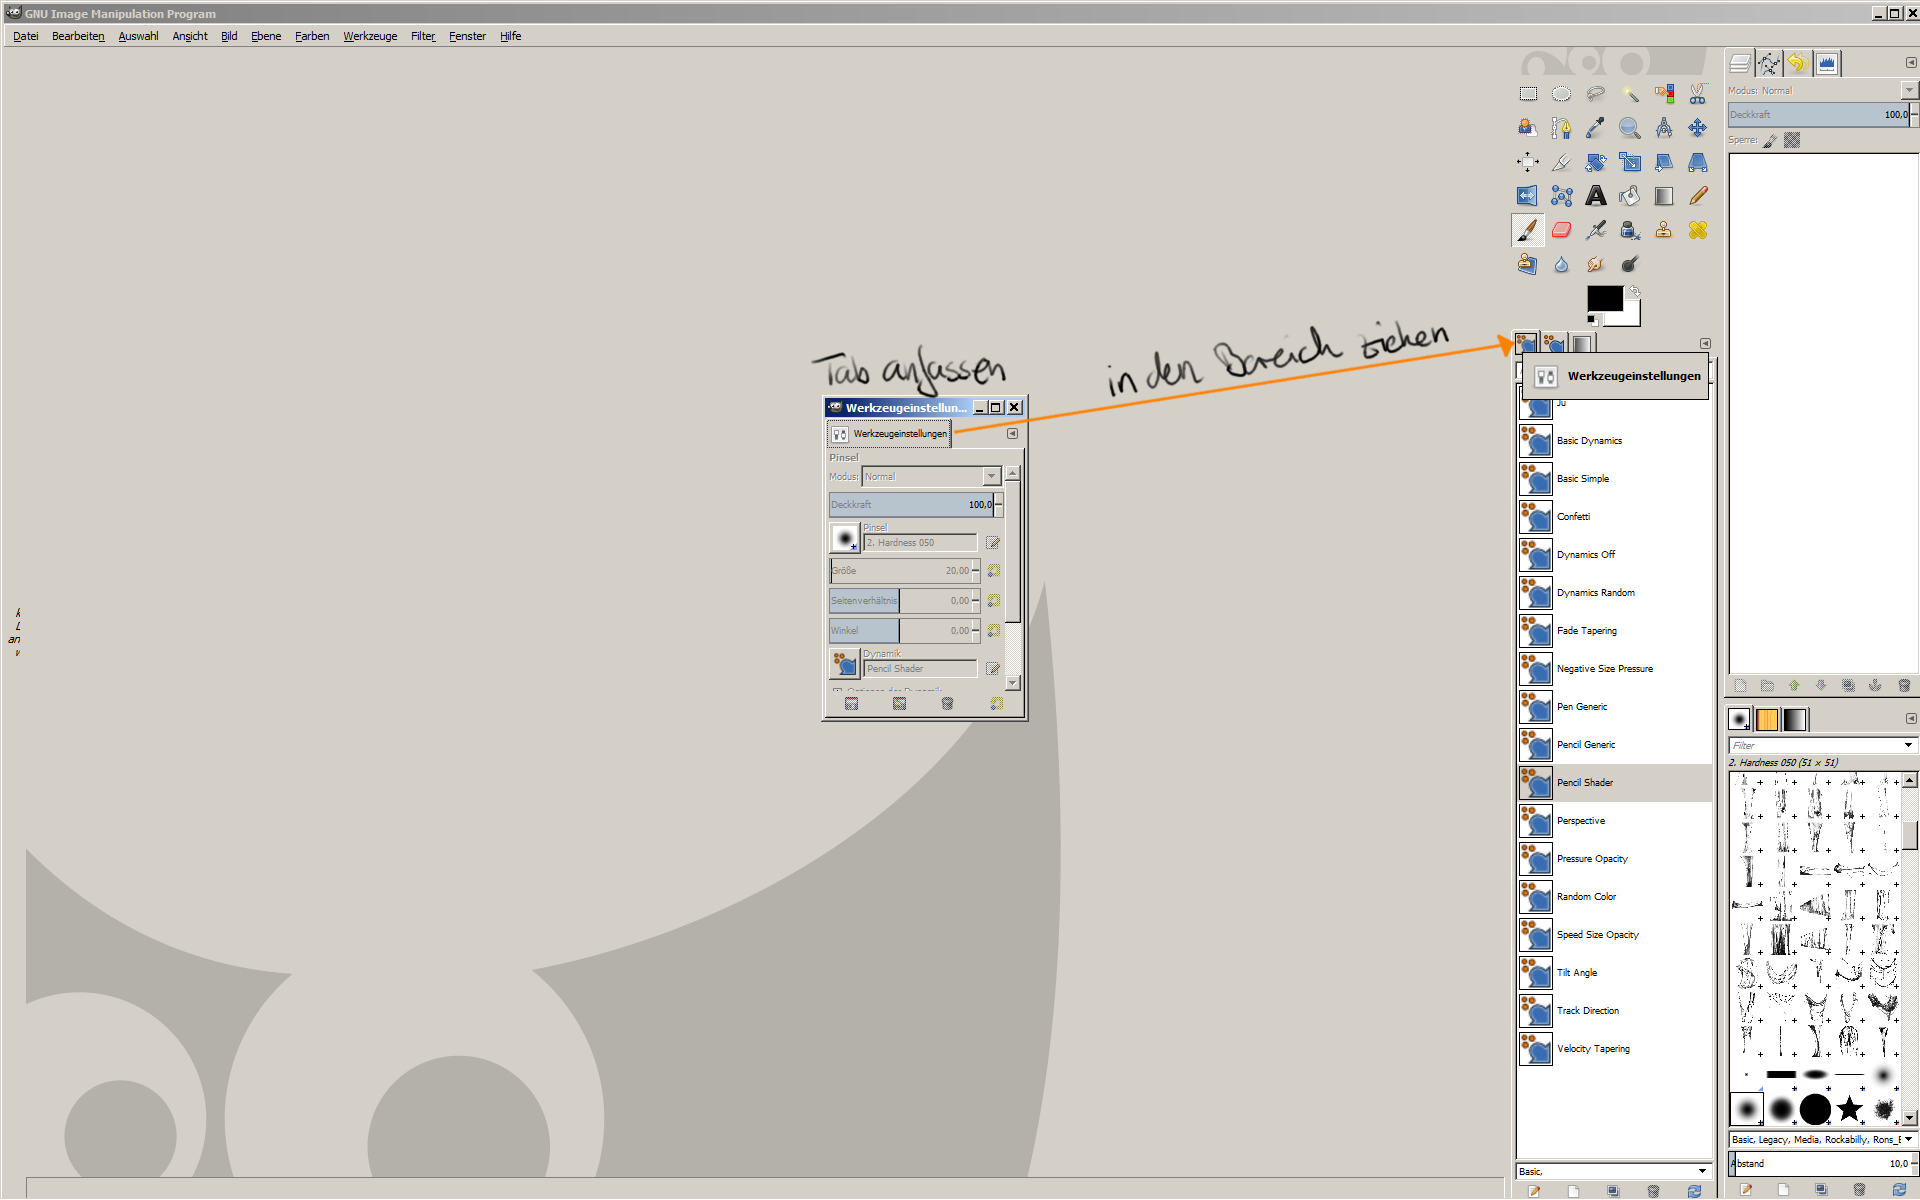Switch to the Undo History tab
The image size is (1920, 1200).
pos(1797,64)
